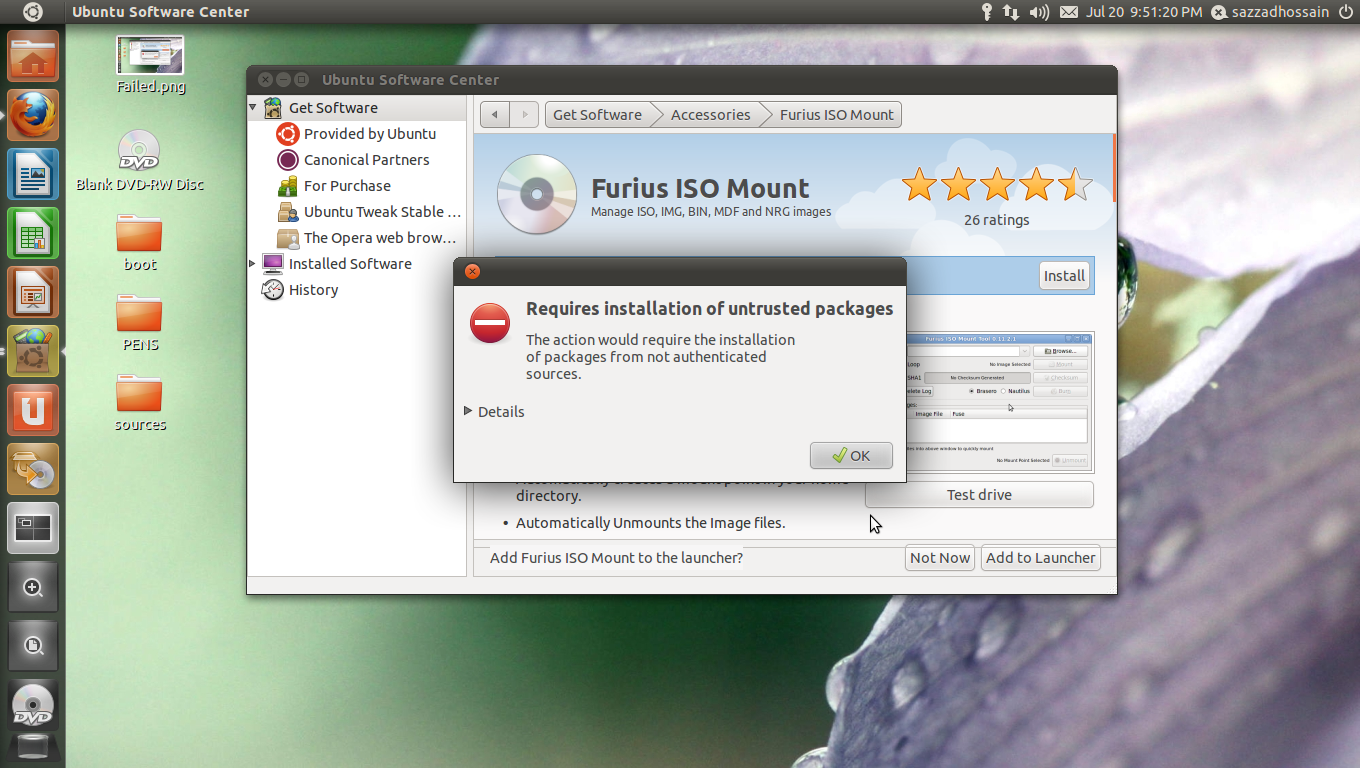
Task: Open Ubuntu One from launcher
Action: click(33, 411)
